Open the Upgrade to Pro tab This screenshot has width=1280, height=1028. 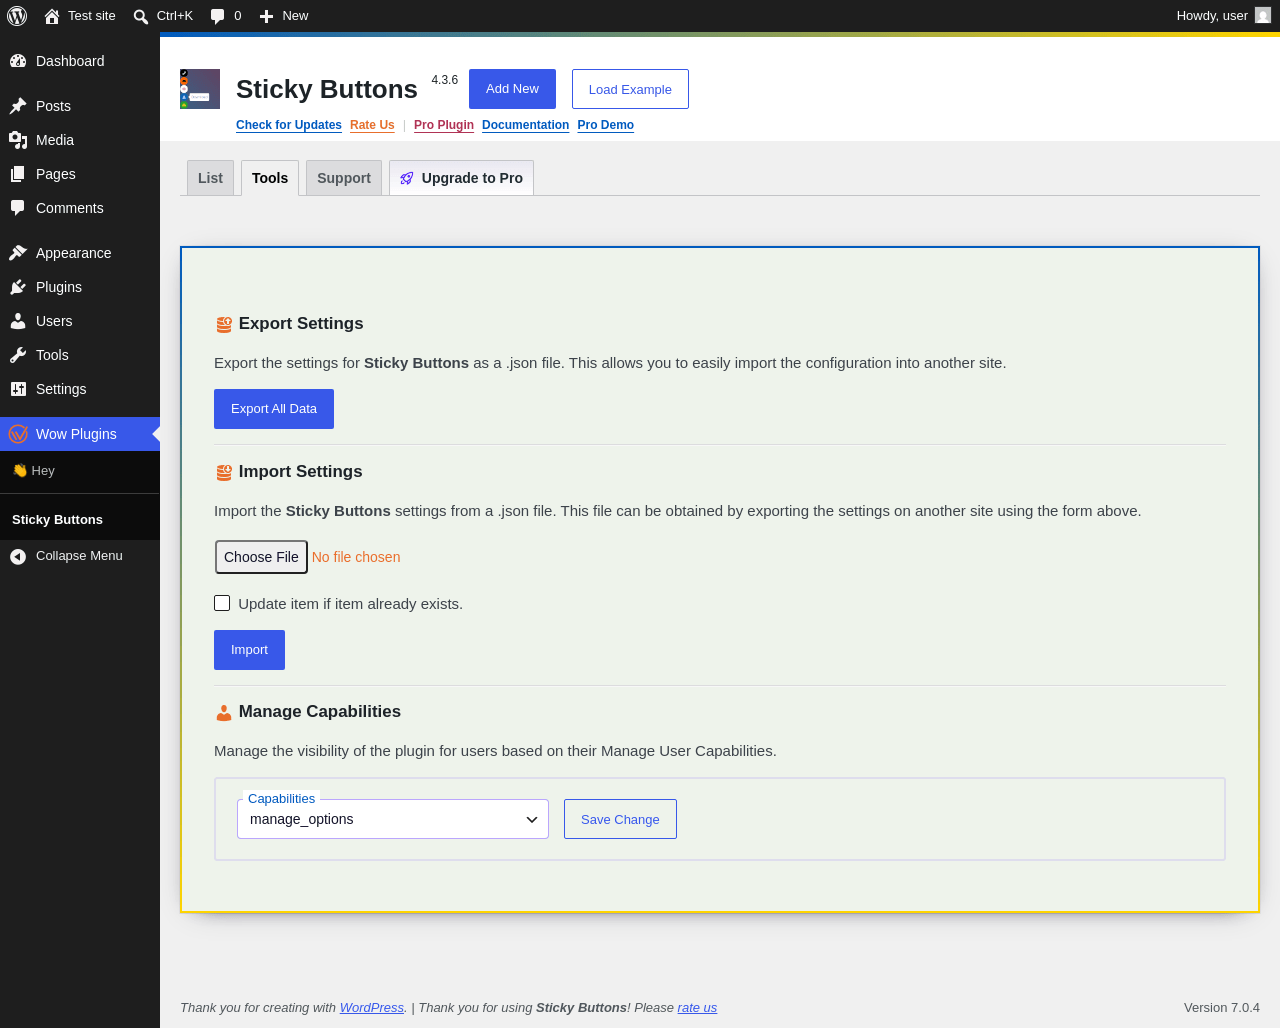(x=461, y=178)
